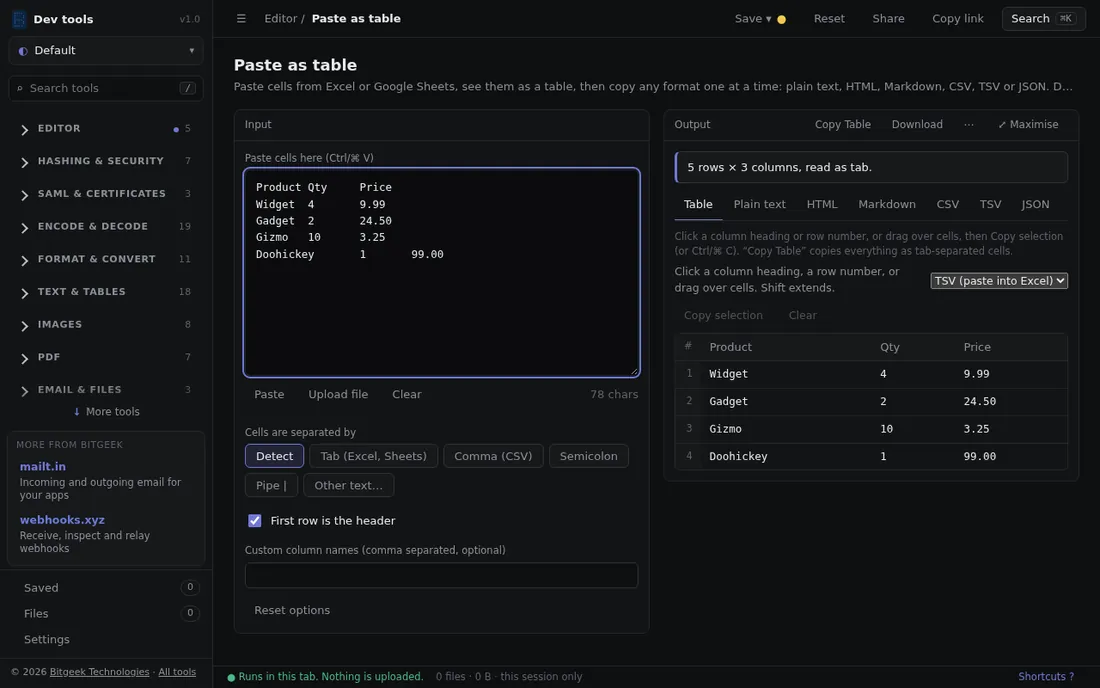Expand SAML & Certificates category

tap(105, 194)
